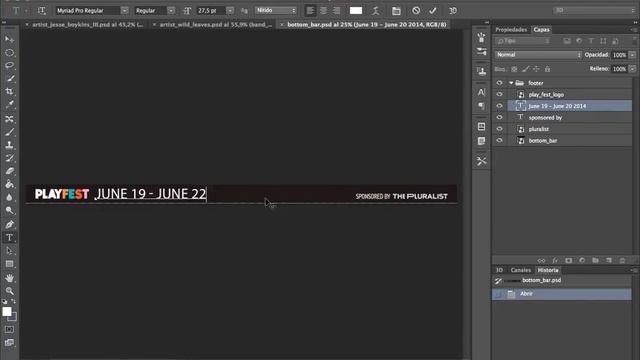Image resolution: width=640 pixels, height=360 pixels.
Task: Select the bottom_bar layer
Action: coord(569,140)
